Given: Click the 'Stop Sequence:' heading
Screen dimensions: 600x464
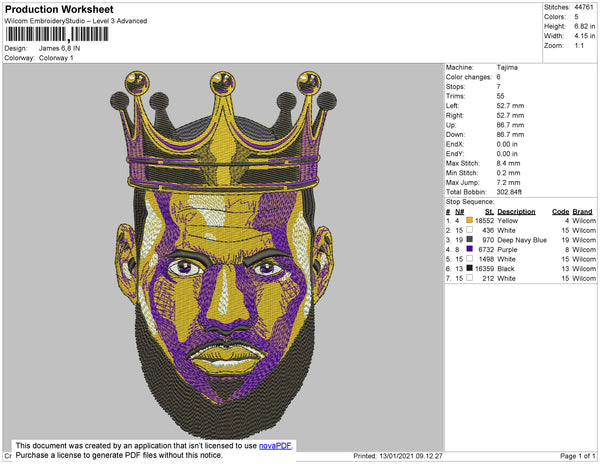Looking at the screenshot, I should [470, 202].
